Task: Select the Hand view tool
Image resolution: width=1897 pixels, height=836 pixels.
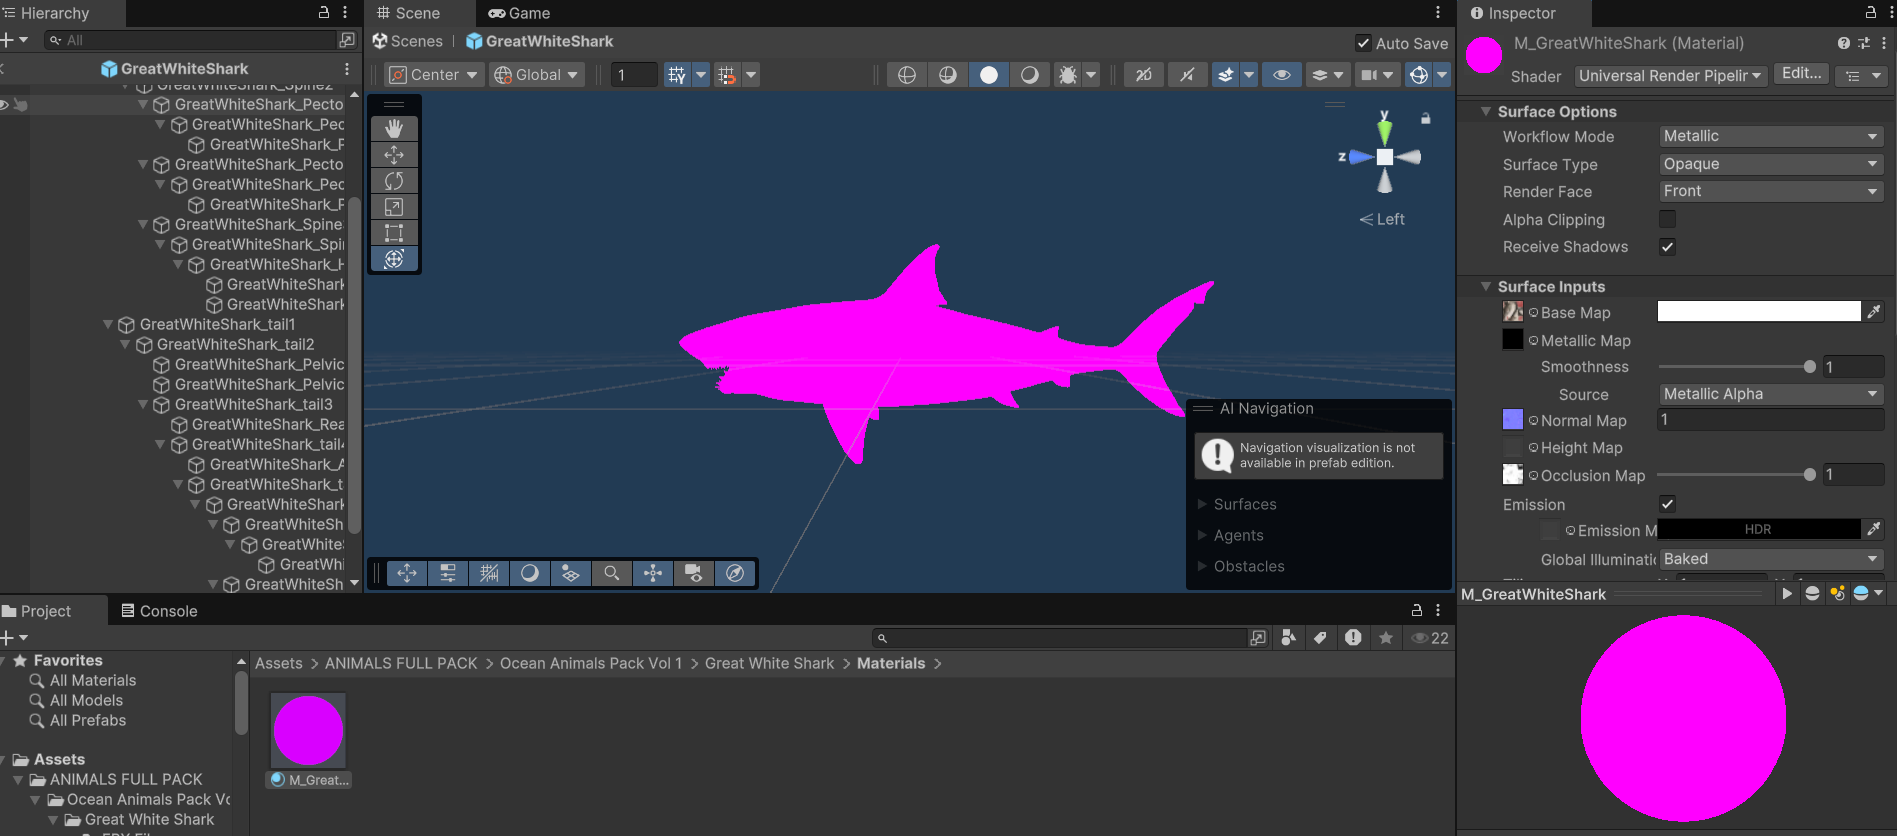Action: click(x=394, y=128)
